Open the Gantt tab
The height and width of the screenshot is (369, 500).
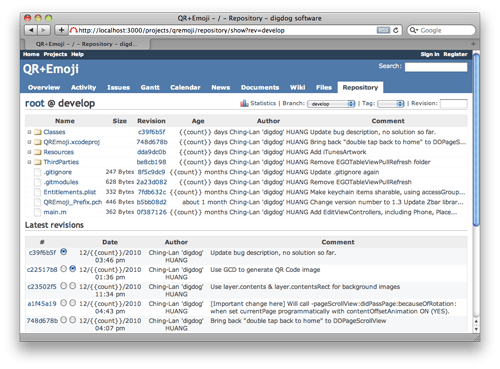click(150, 87)
